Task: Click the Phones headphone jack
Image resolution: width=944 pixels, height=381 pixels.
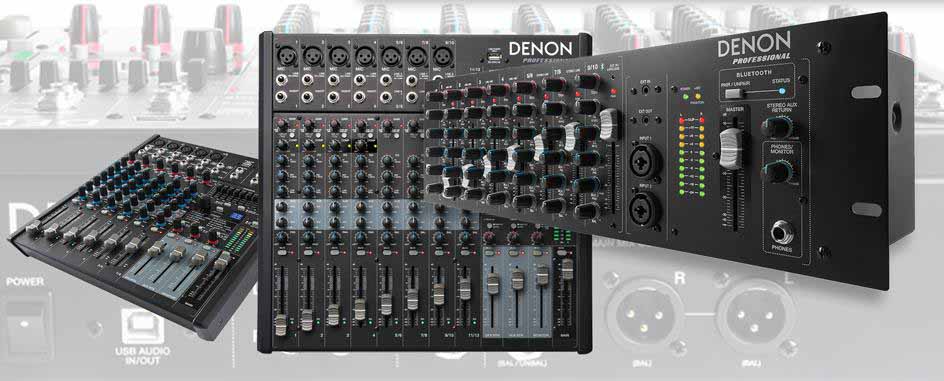Action: pyautogui.click(x=783, y=232)
